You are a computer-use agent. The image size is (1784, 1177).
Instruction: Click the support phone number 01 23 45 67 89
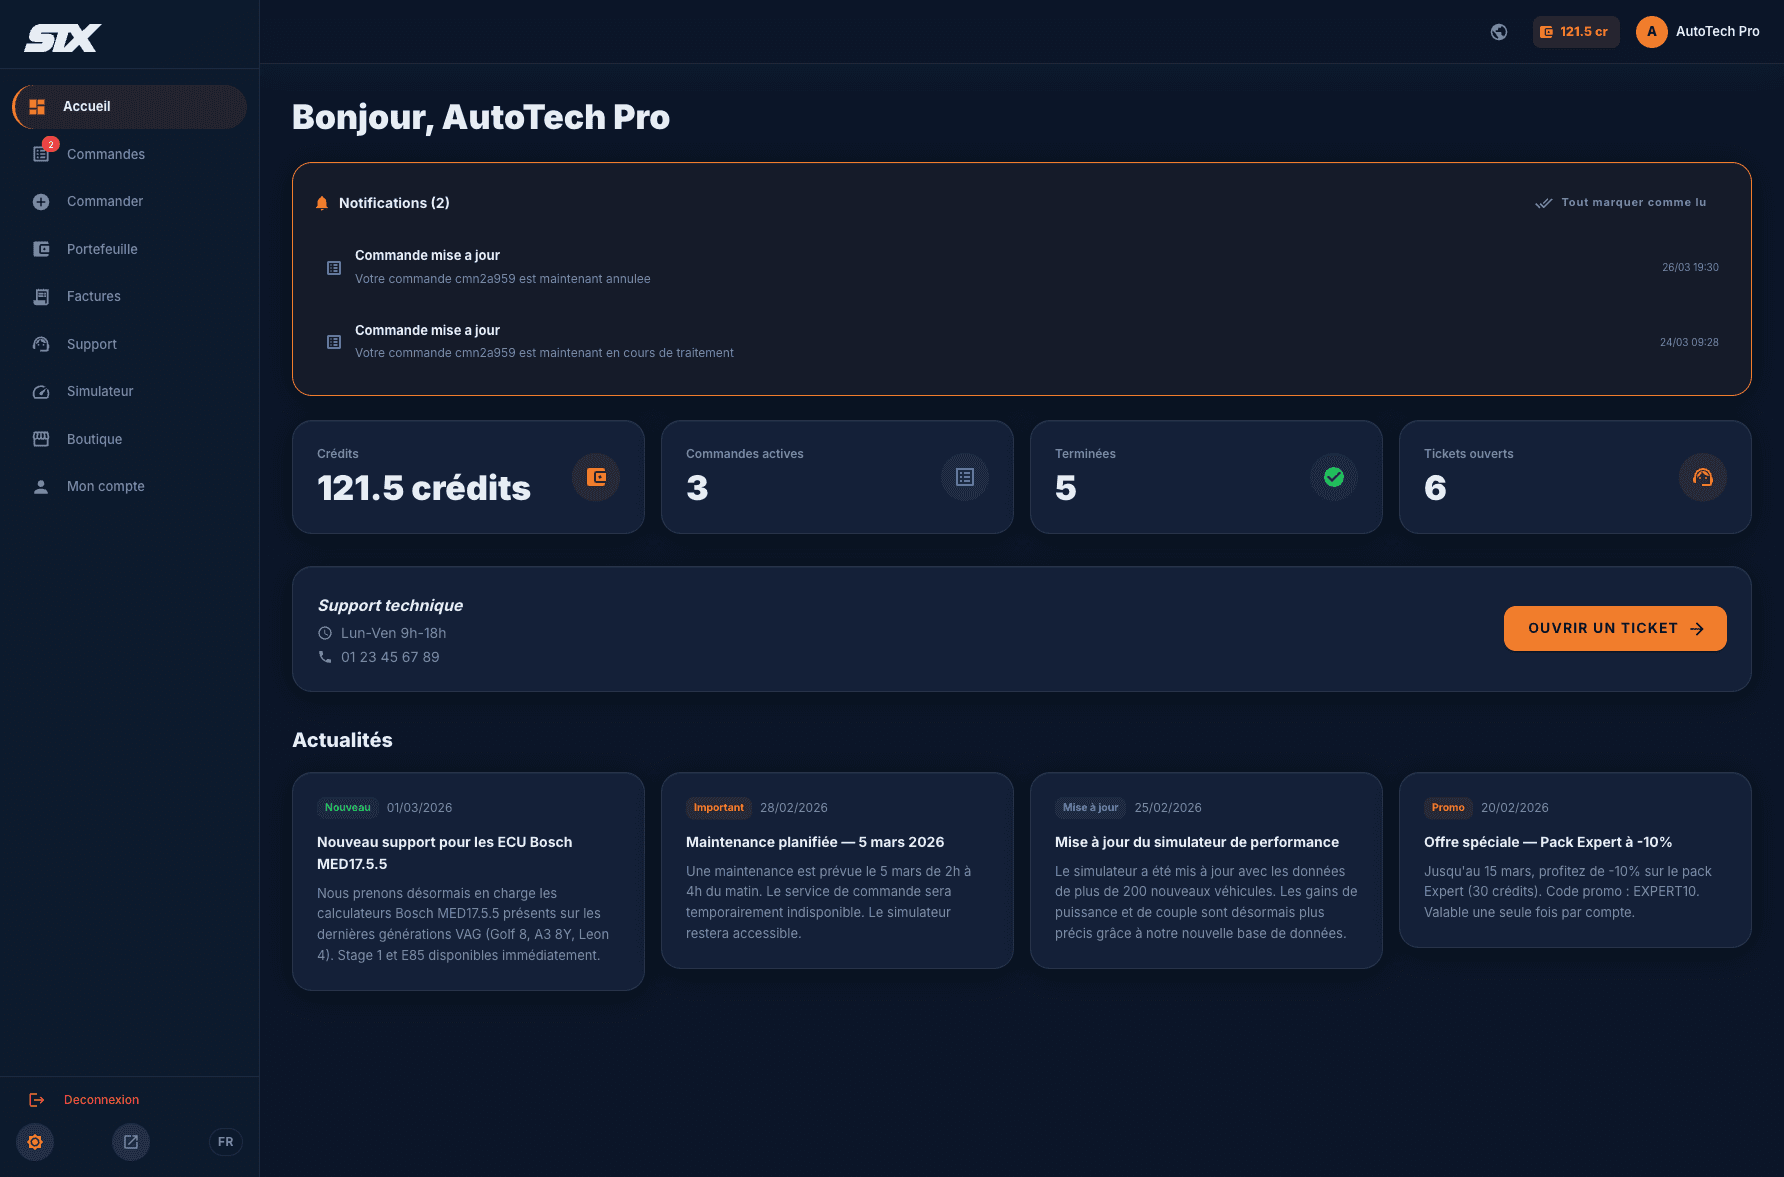click(390, 657)
